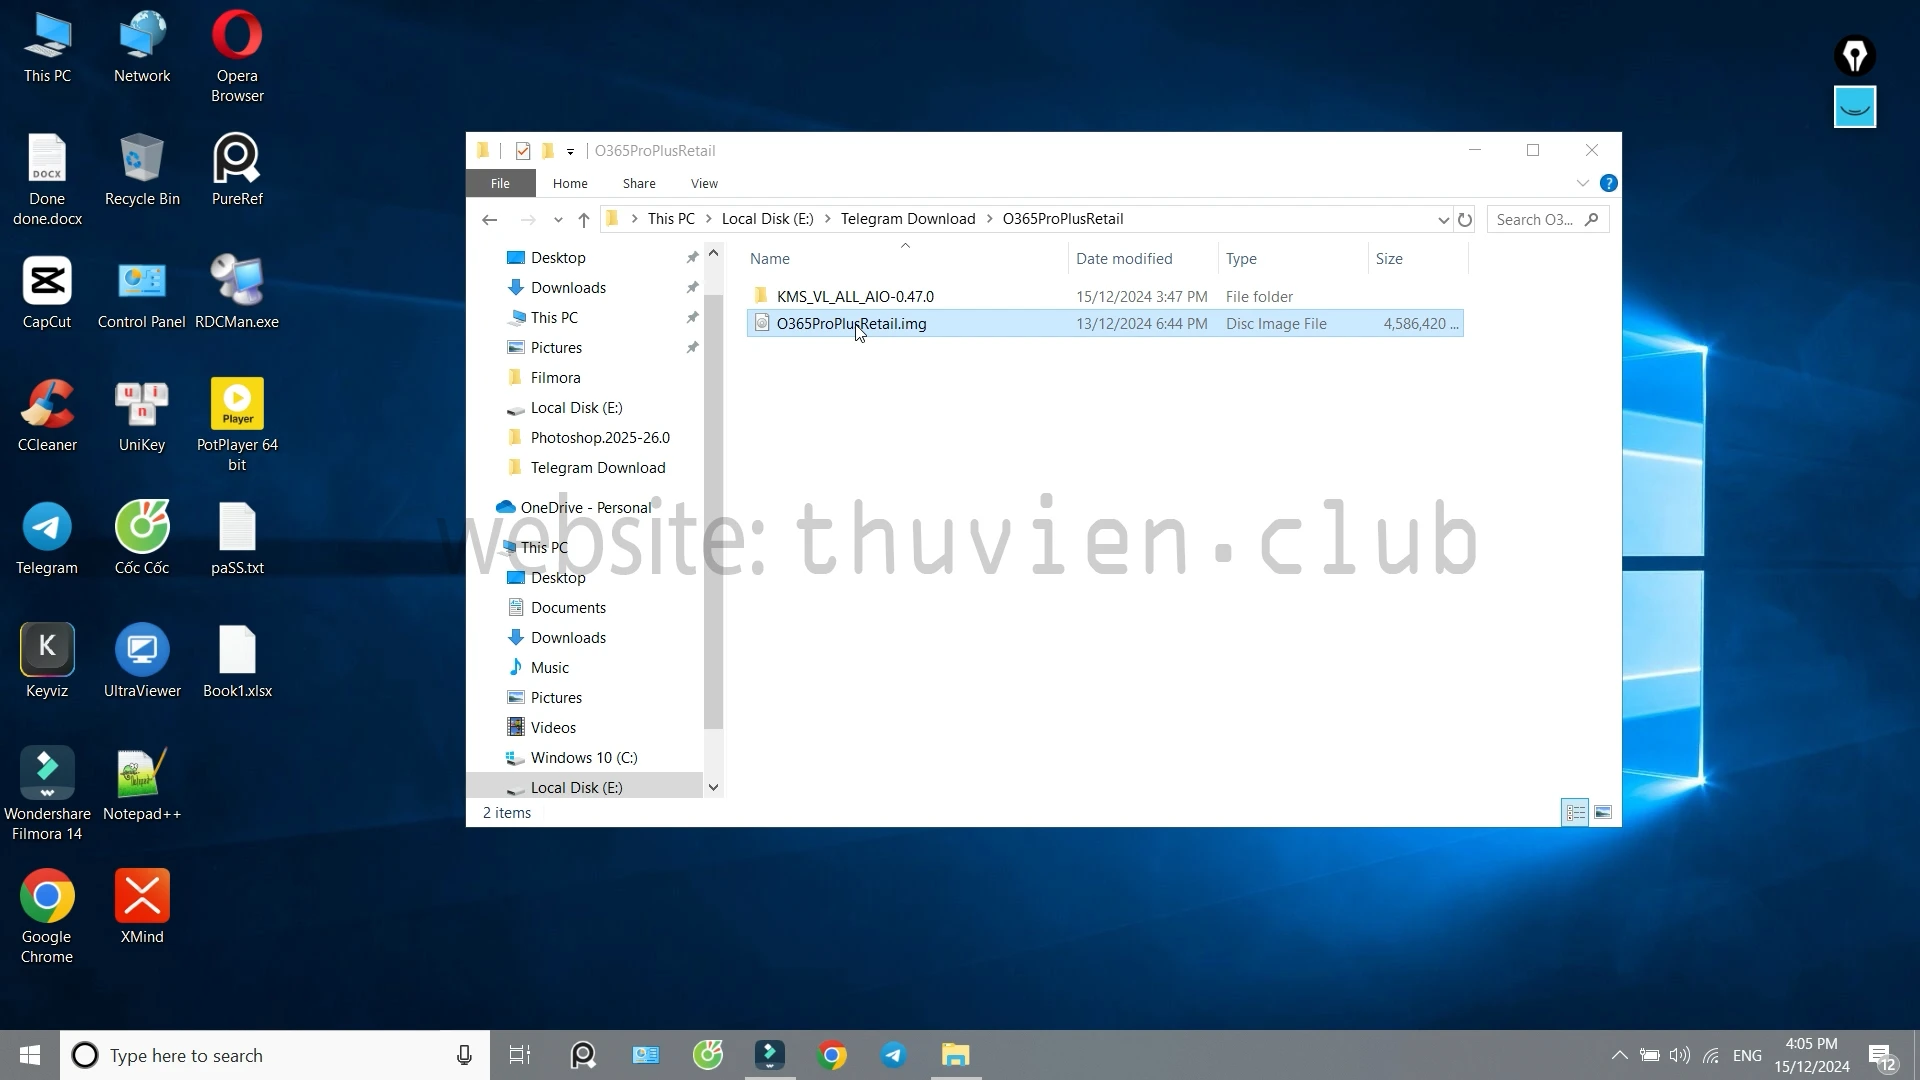Switch to large icons view button

click(1603, 813)
